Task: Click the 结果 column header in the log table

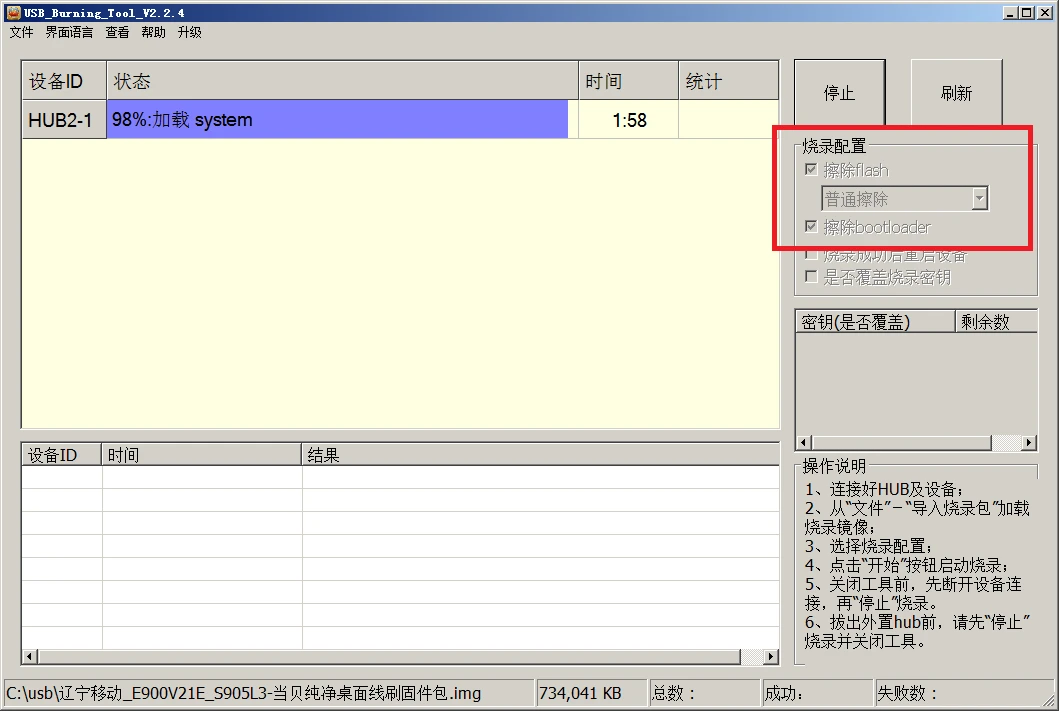Action: point(539,455)
